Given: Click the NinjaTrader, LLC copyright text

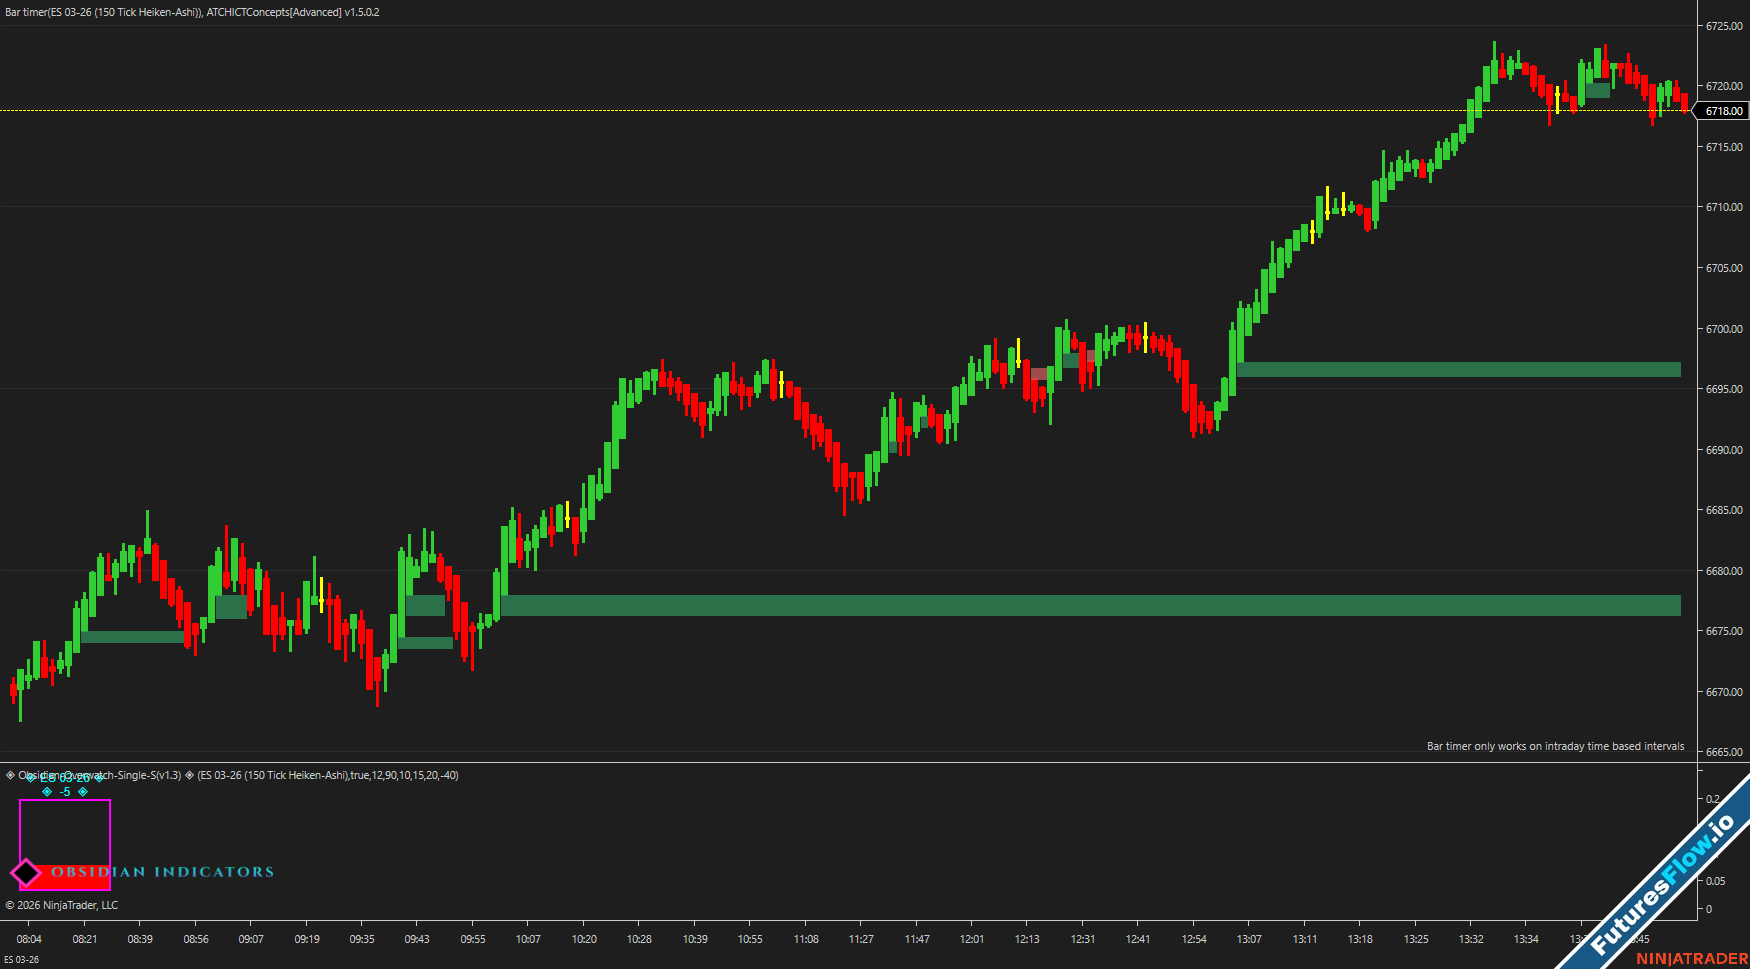Looking at the screenshot, I should [x=62, y=905].
